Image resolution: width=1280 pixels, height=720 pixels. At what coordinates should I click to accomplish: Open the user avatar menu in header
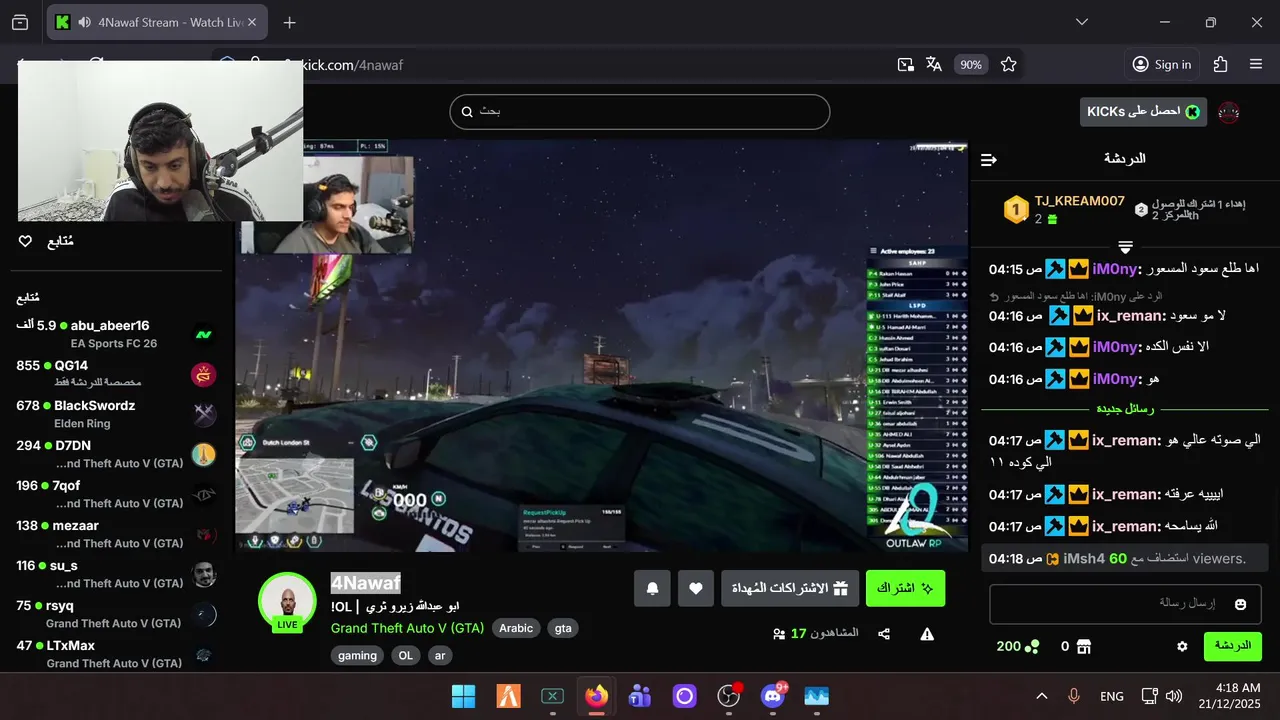point(1230,113)
